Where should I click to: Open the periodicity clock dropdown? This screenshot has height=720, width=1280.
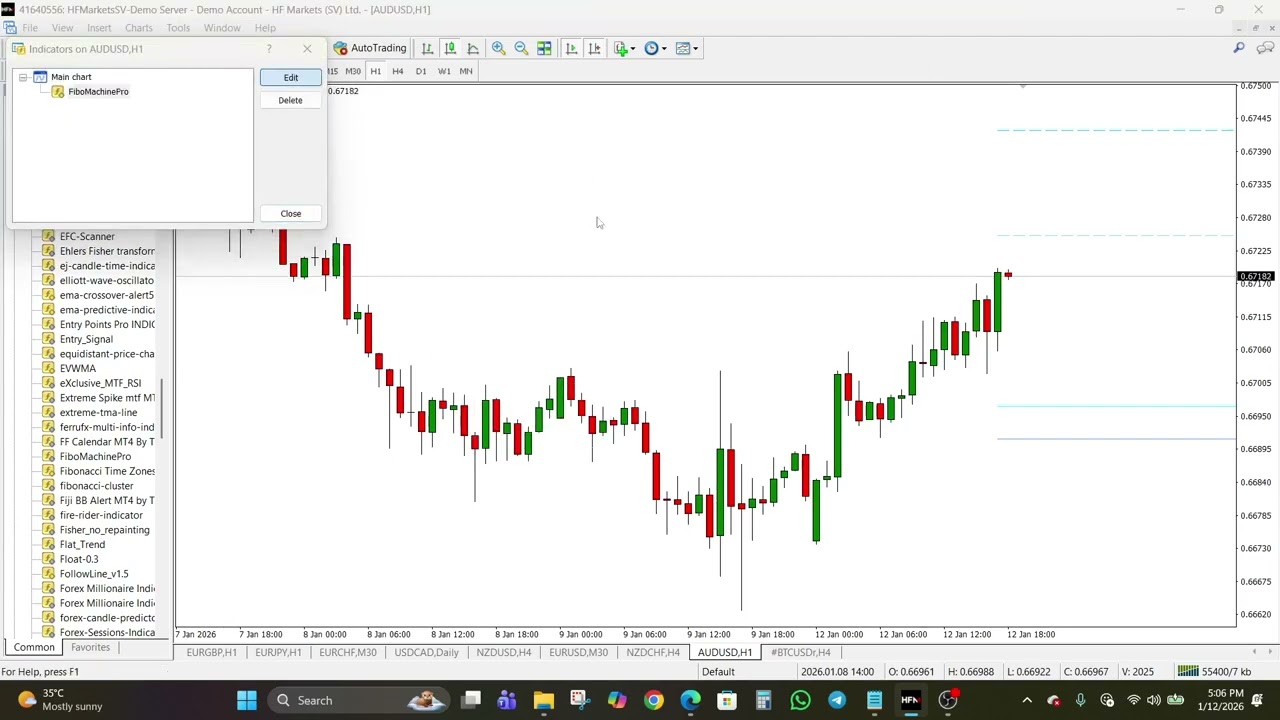pos(655,48)
